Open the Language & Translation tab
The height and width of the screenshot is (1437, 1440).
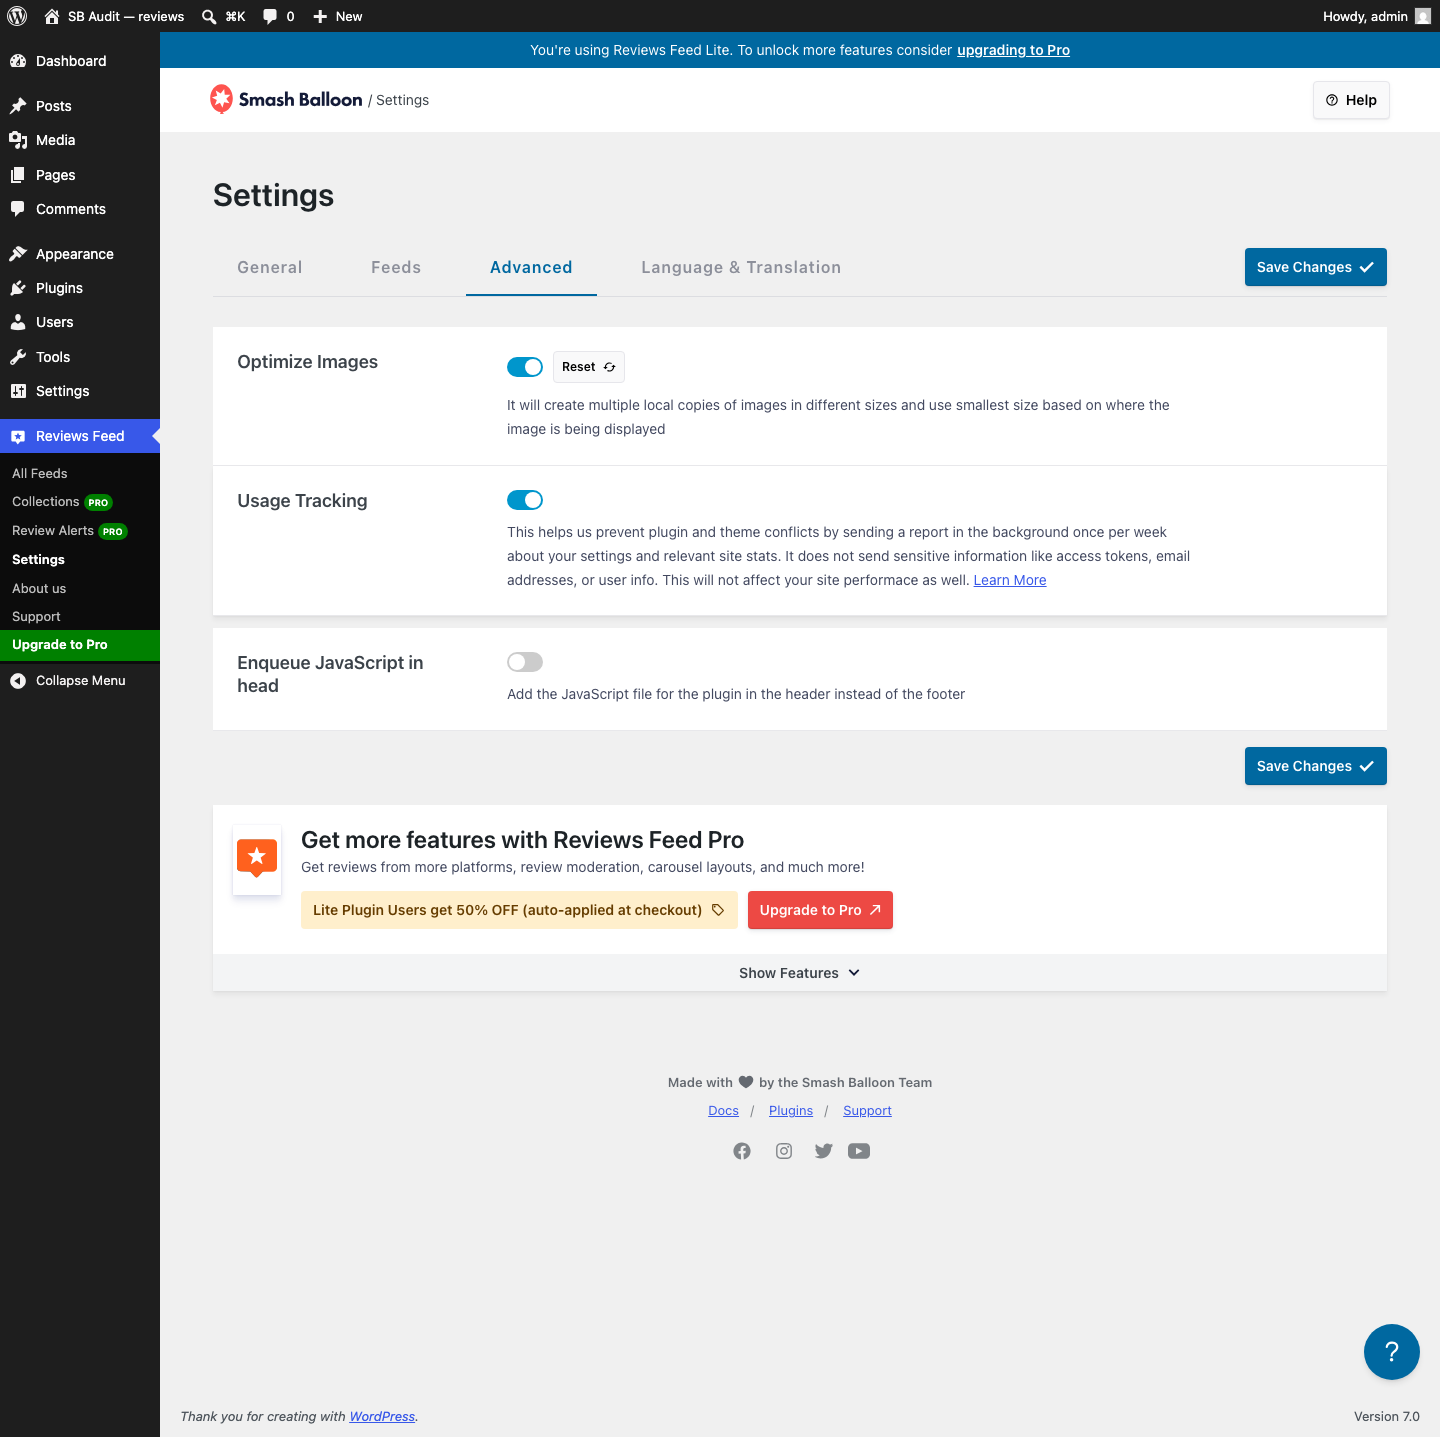(x=741, y=267)
